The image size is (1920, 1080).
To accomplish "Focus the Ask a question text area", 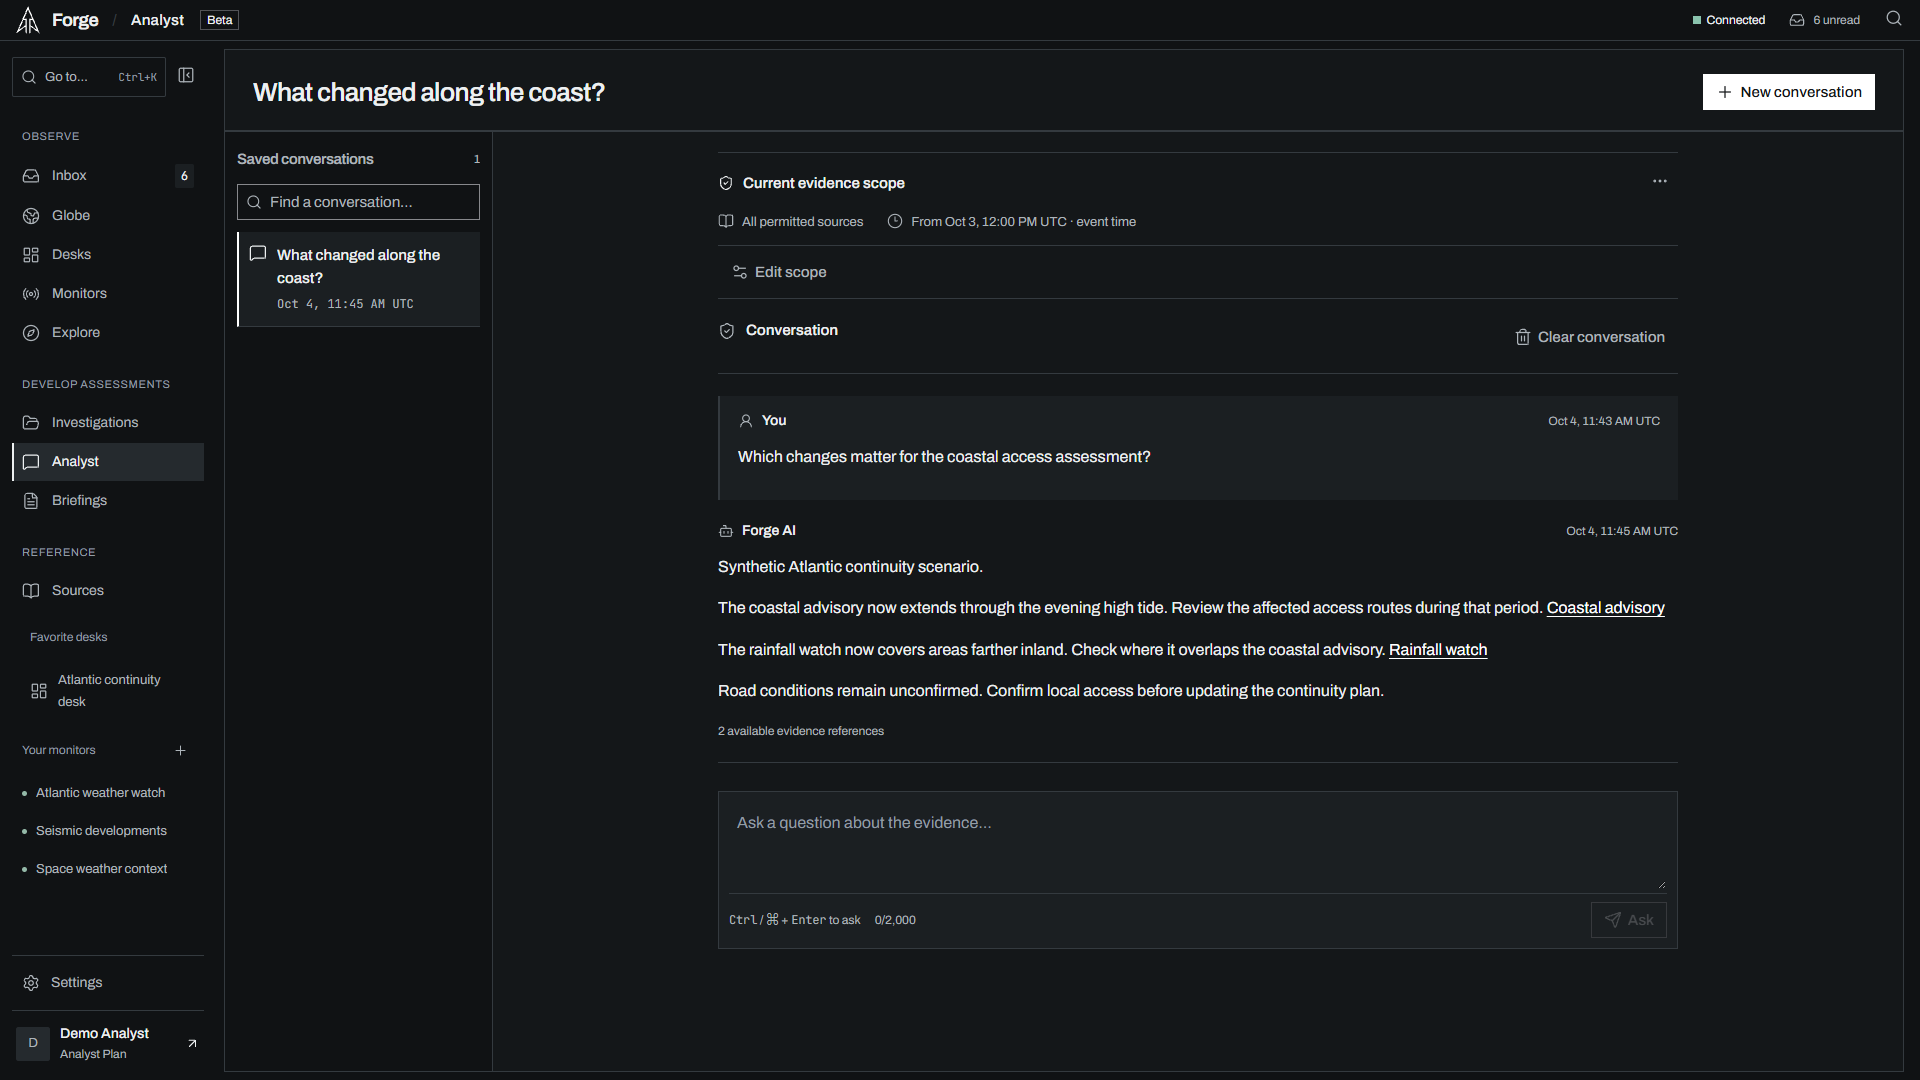I will (x=1197, y=842).
